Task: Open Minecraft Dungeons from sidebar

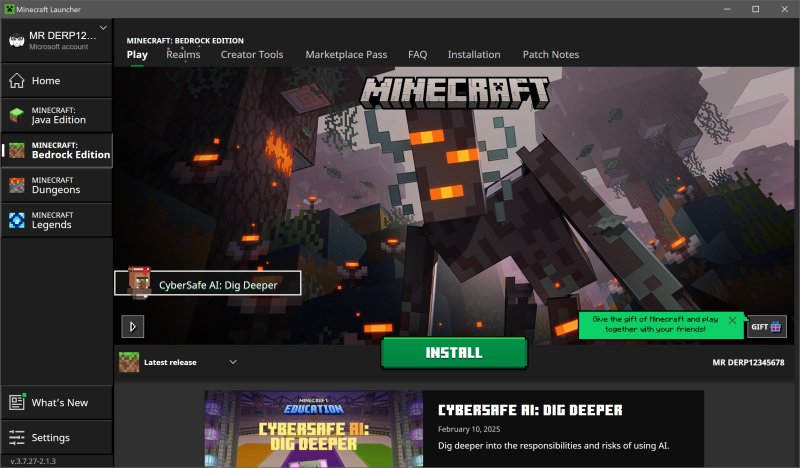Action: pos(57,185)
